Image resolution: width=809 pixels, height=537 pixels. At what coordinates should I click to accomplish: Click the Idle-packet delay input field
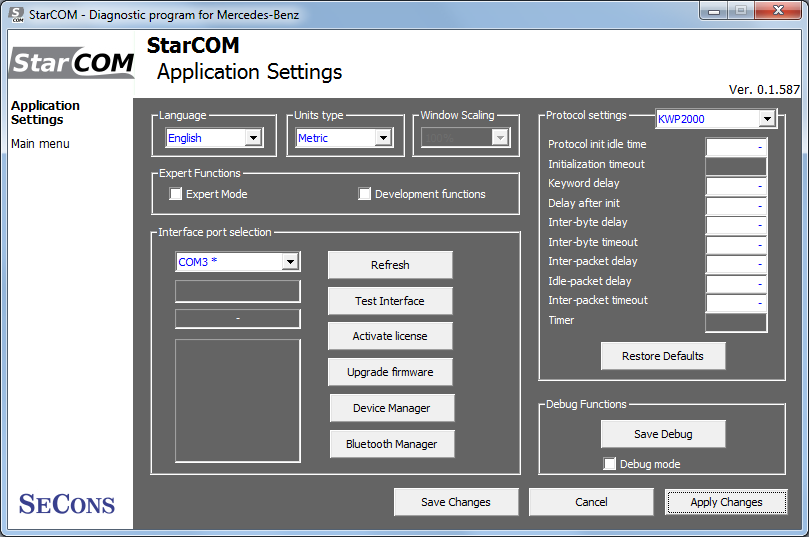[736, 284]
